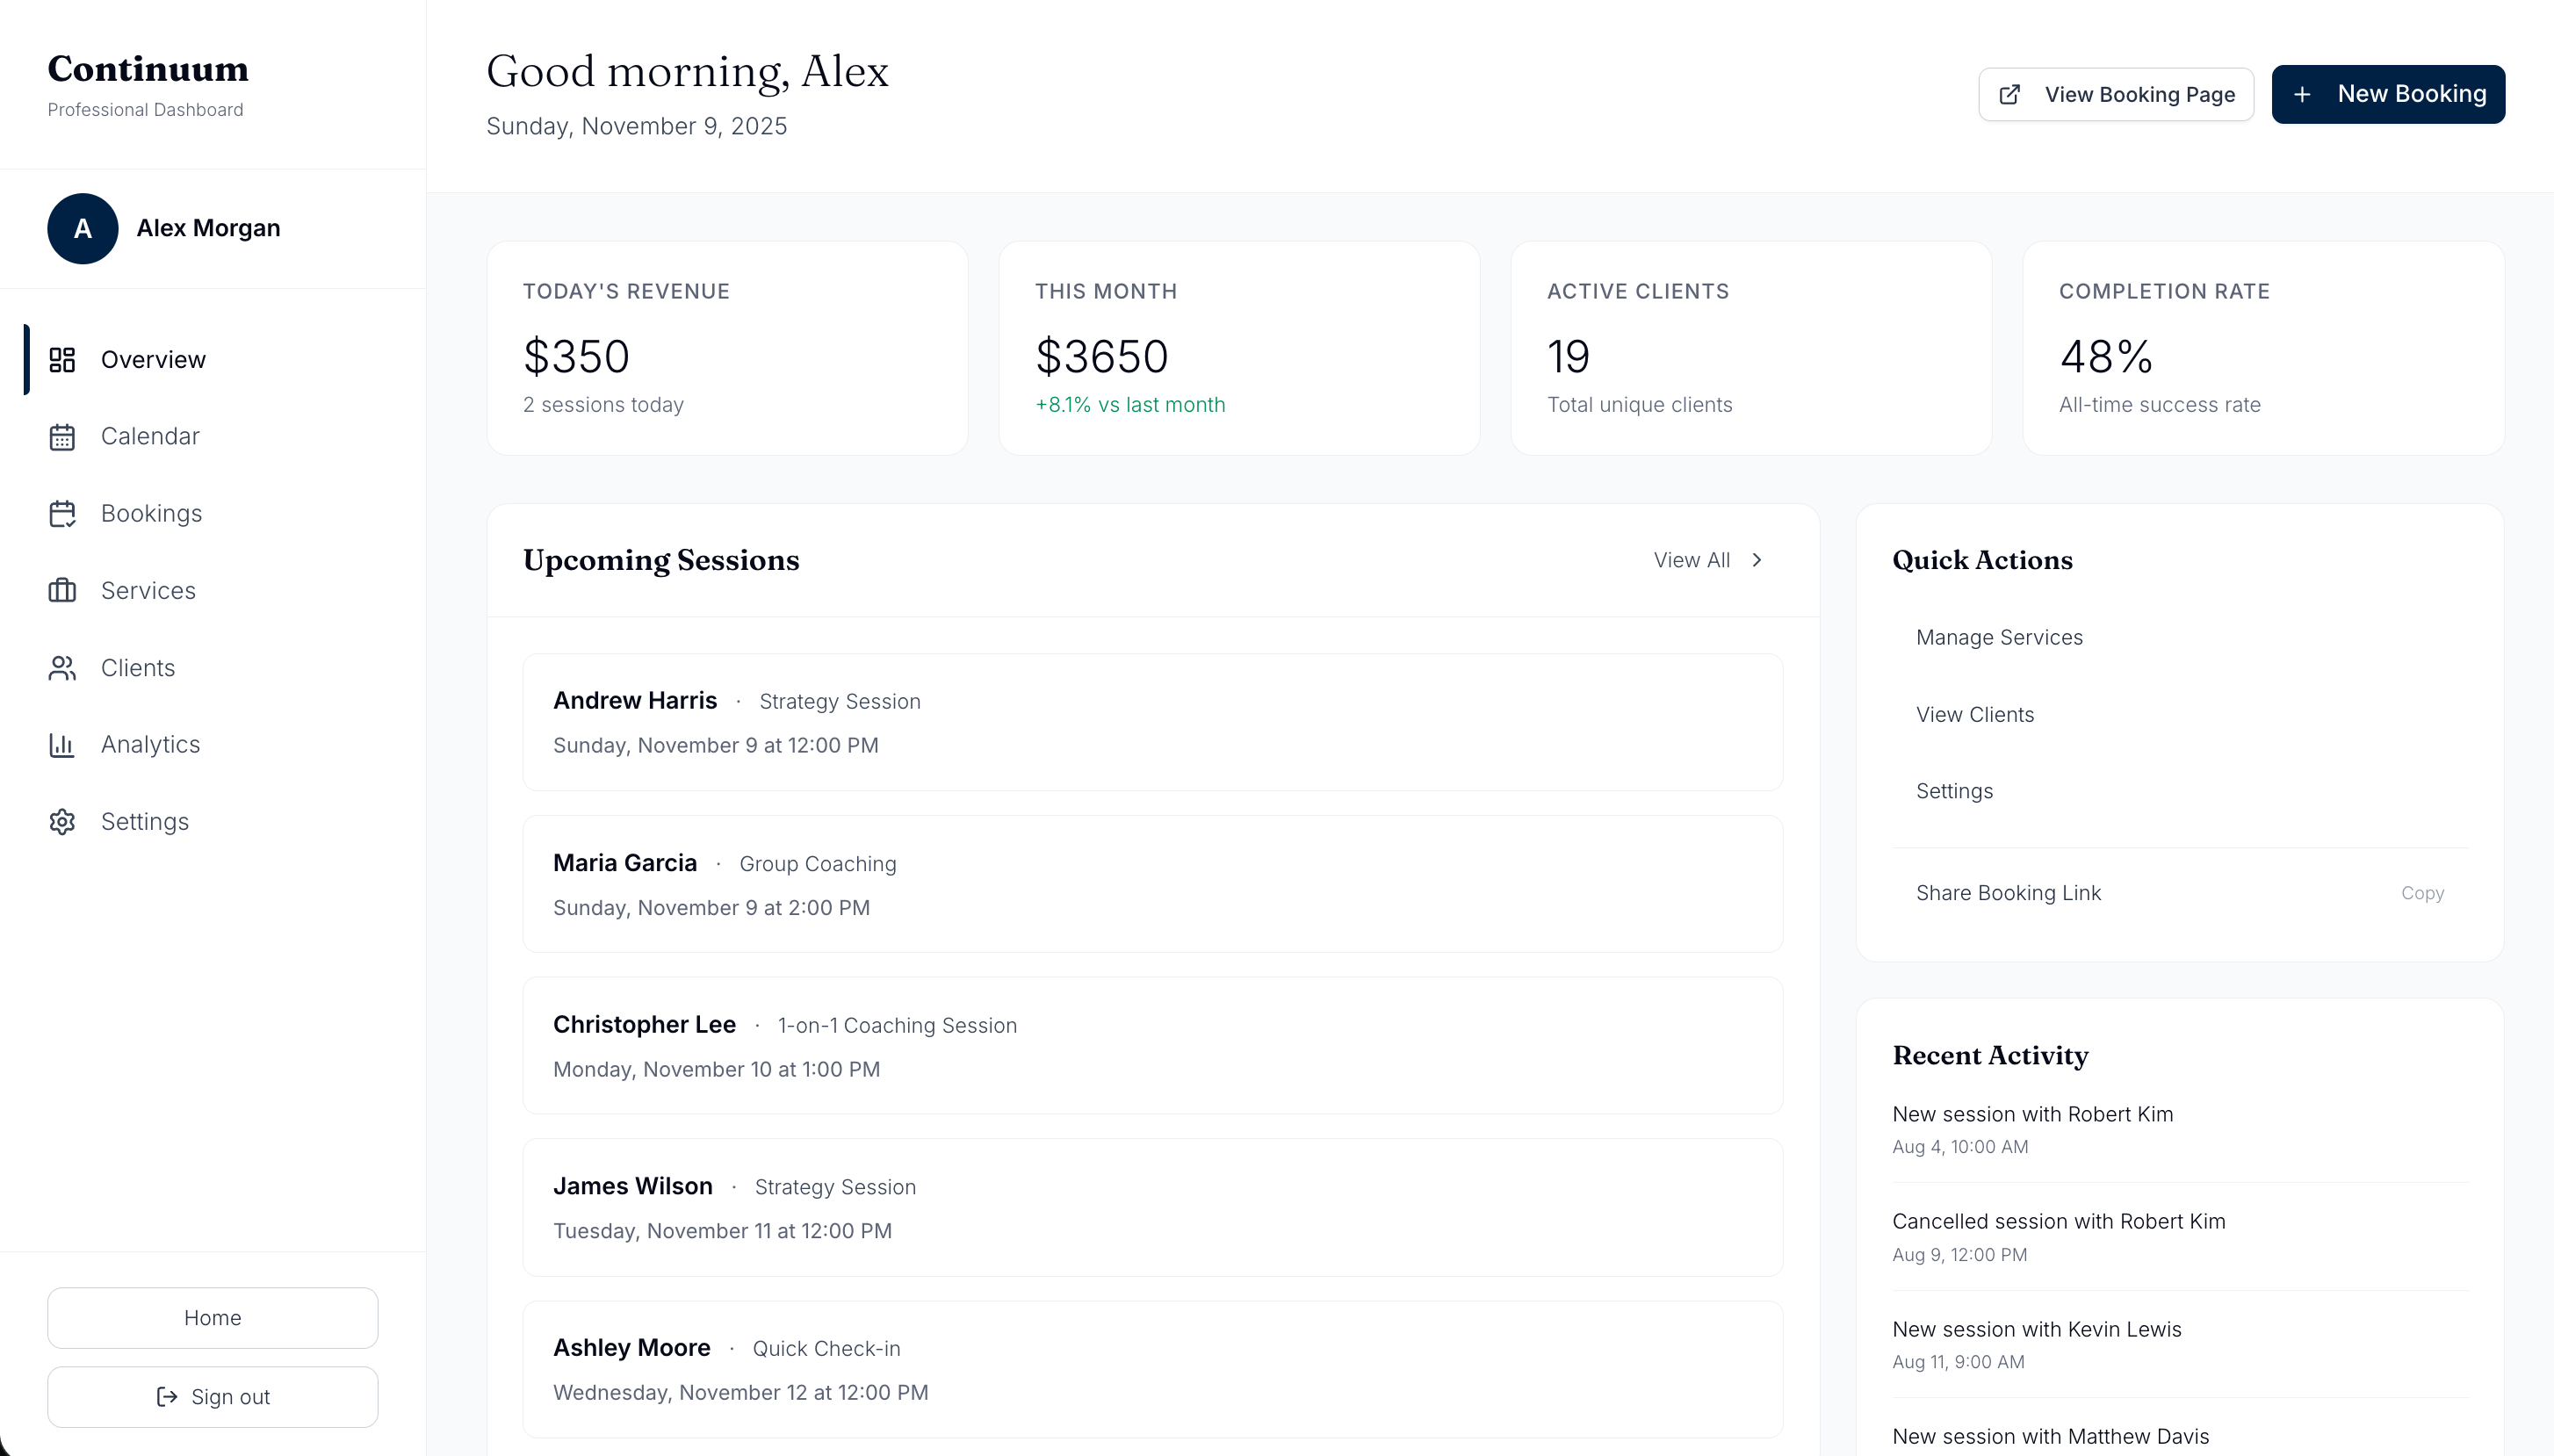Click the Overview grid icon in sidebar
The width and height of the screenshot is (2554, 1456).
pyautogui.click(x=62, y=360)
